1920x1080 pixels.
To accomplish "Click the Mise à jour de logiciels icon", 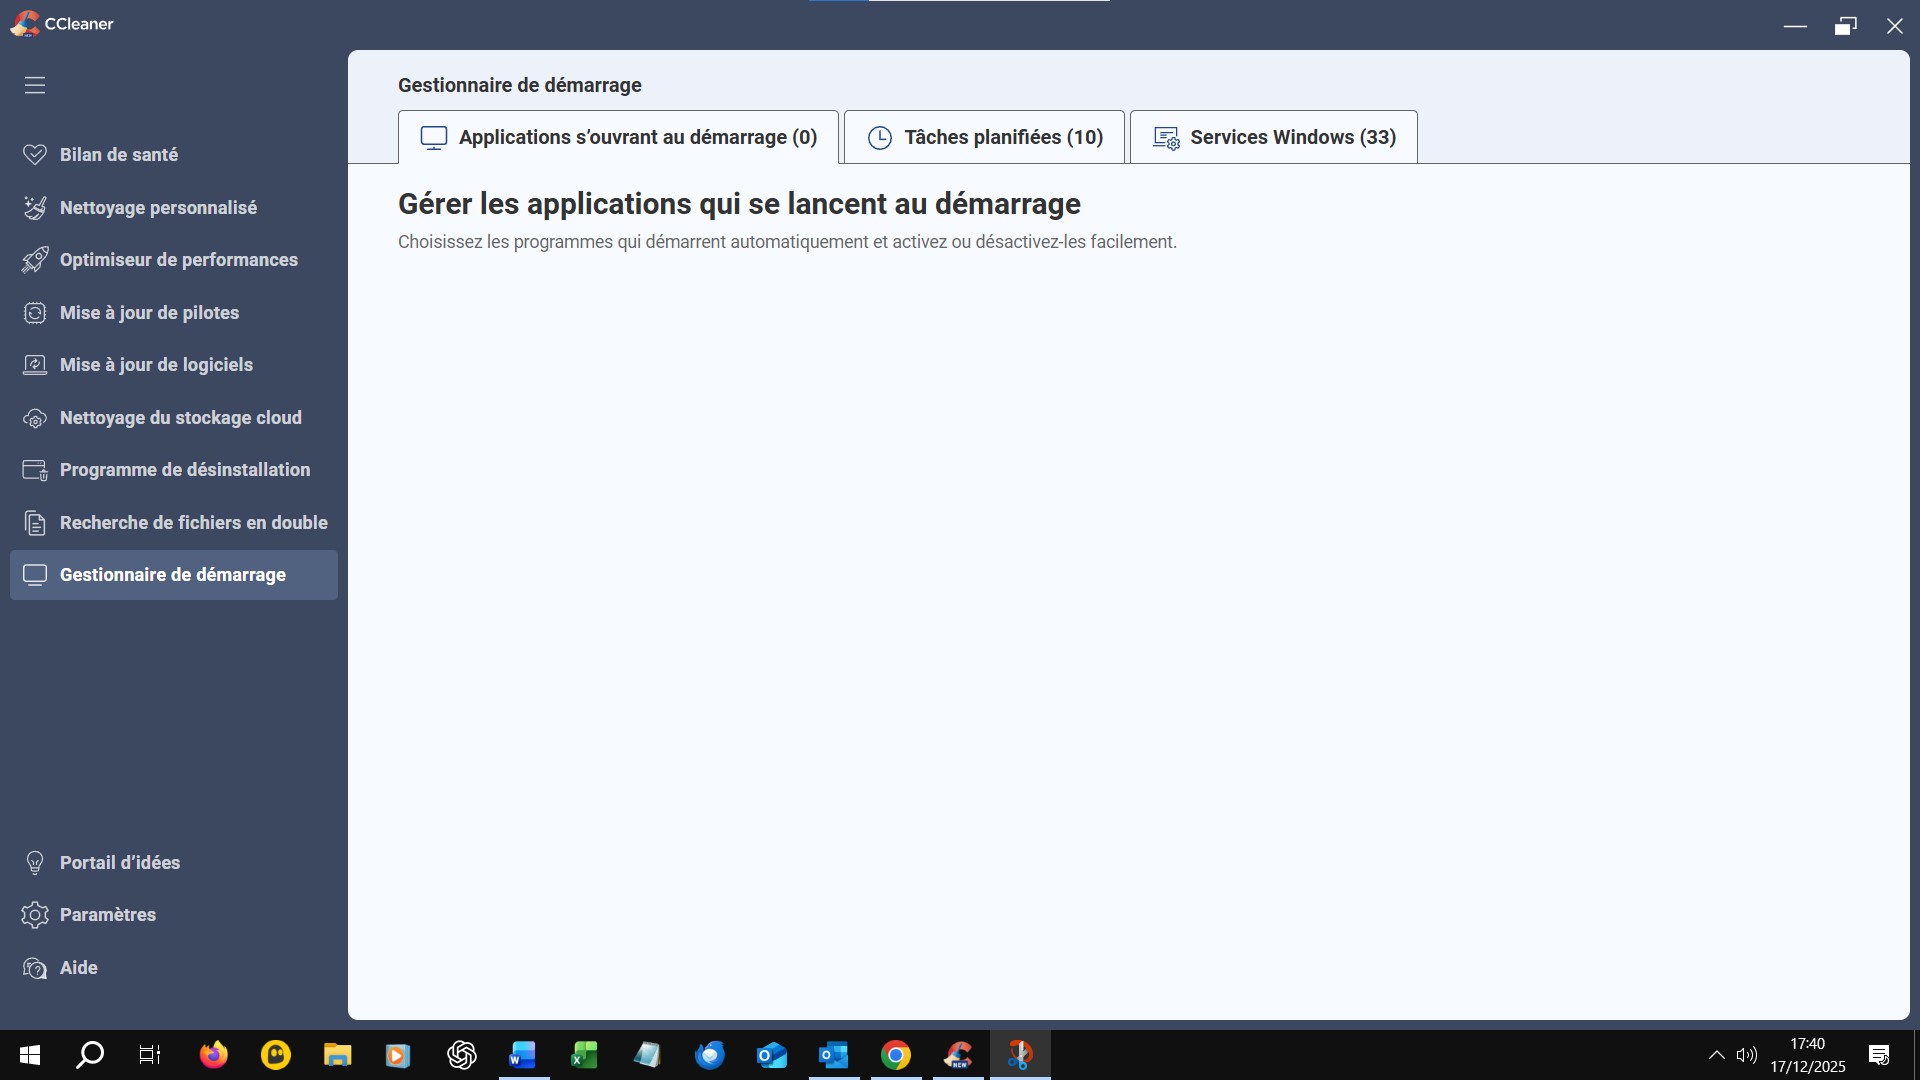I will (35, 365).
